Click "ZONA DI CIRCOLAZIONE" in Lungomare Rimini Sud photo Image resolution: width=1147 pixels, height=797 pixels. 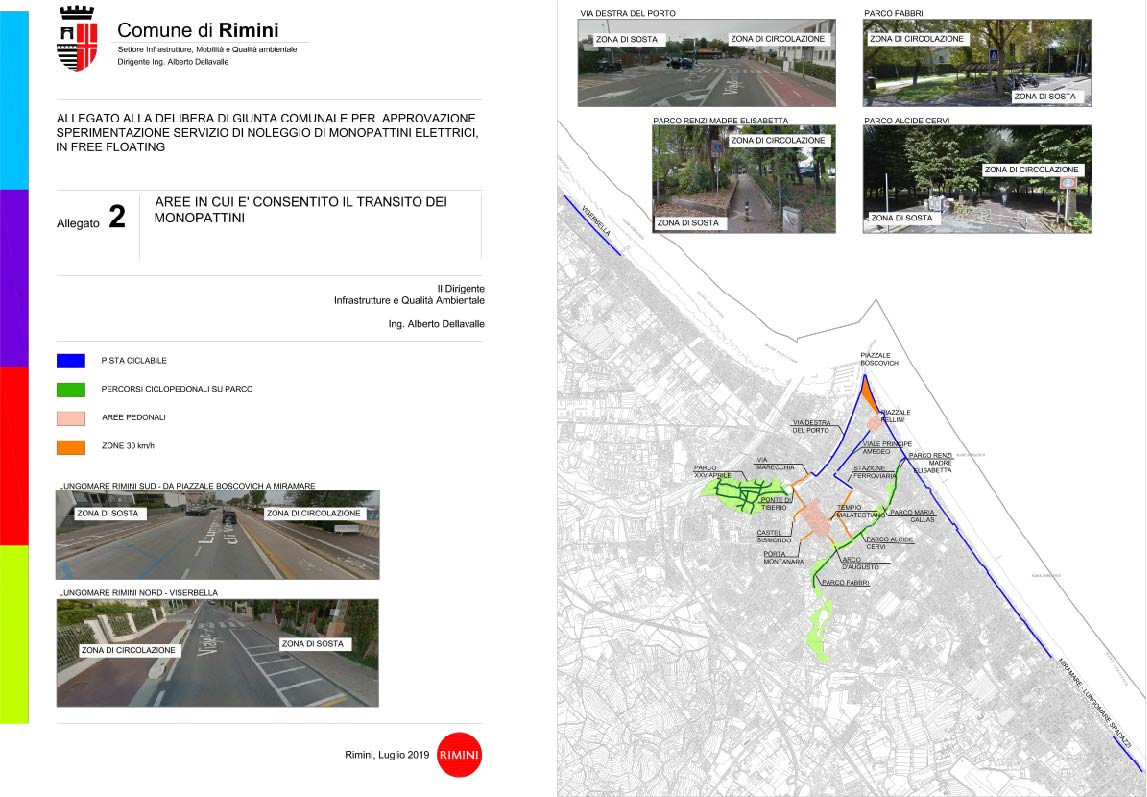coord(314,513)
